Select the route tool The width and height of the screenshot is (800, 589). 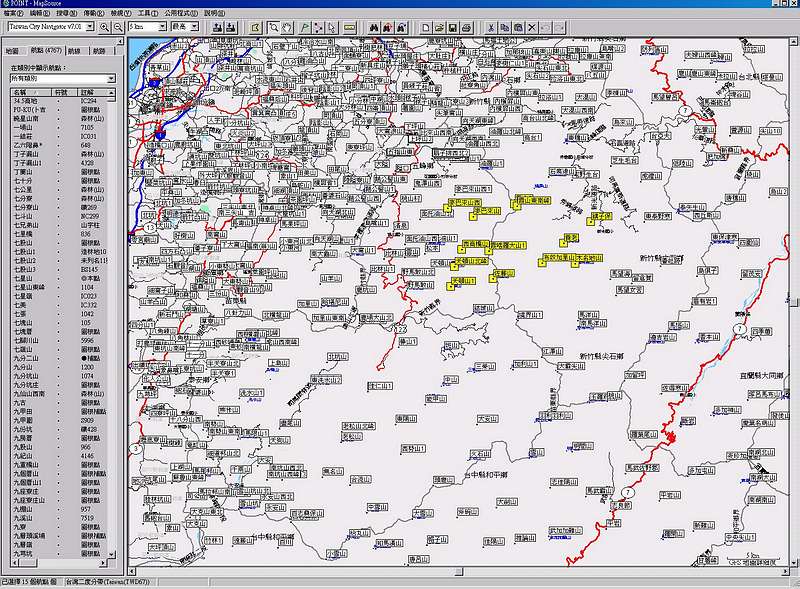(318, 28)
